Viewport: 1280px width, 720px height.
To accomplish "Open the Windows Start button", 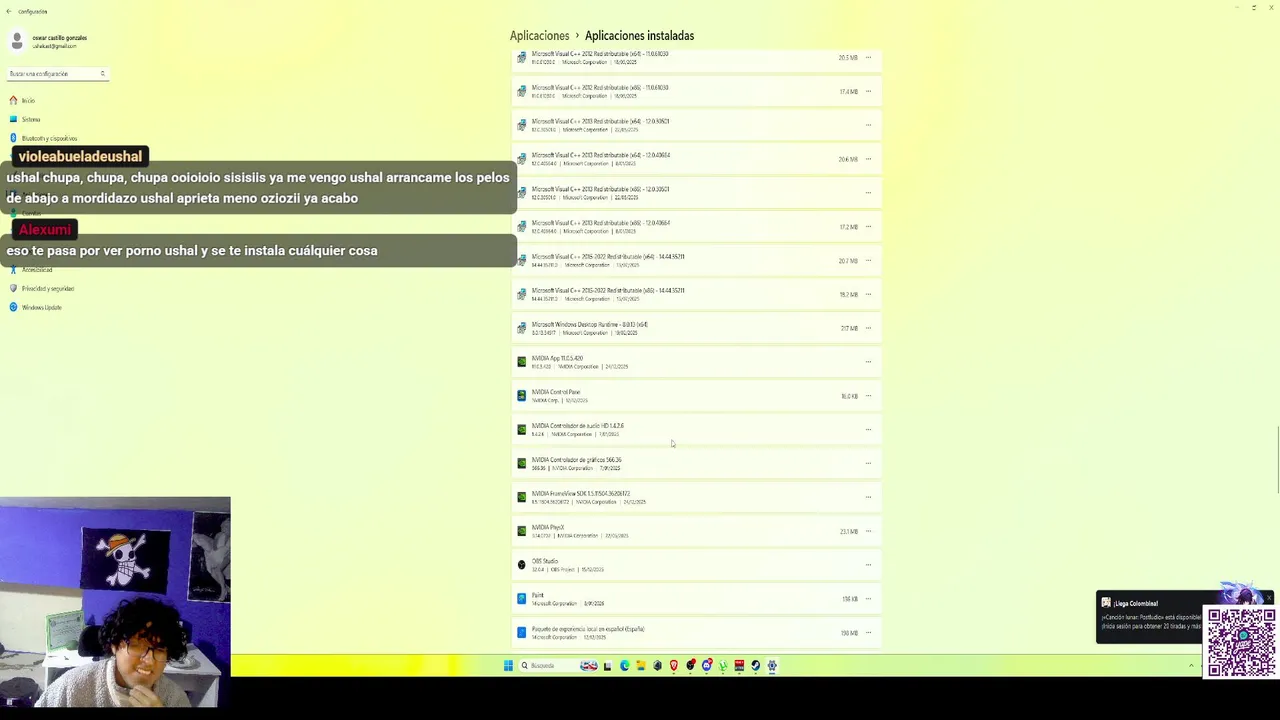I will coord(508,666).
